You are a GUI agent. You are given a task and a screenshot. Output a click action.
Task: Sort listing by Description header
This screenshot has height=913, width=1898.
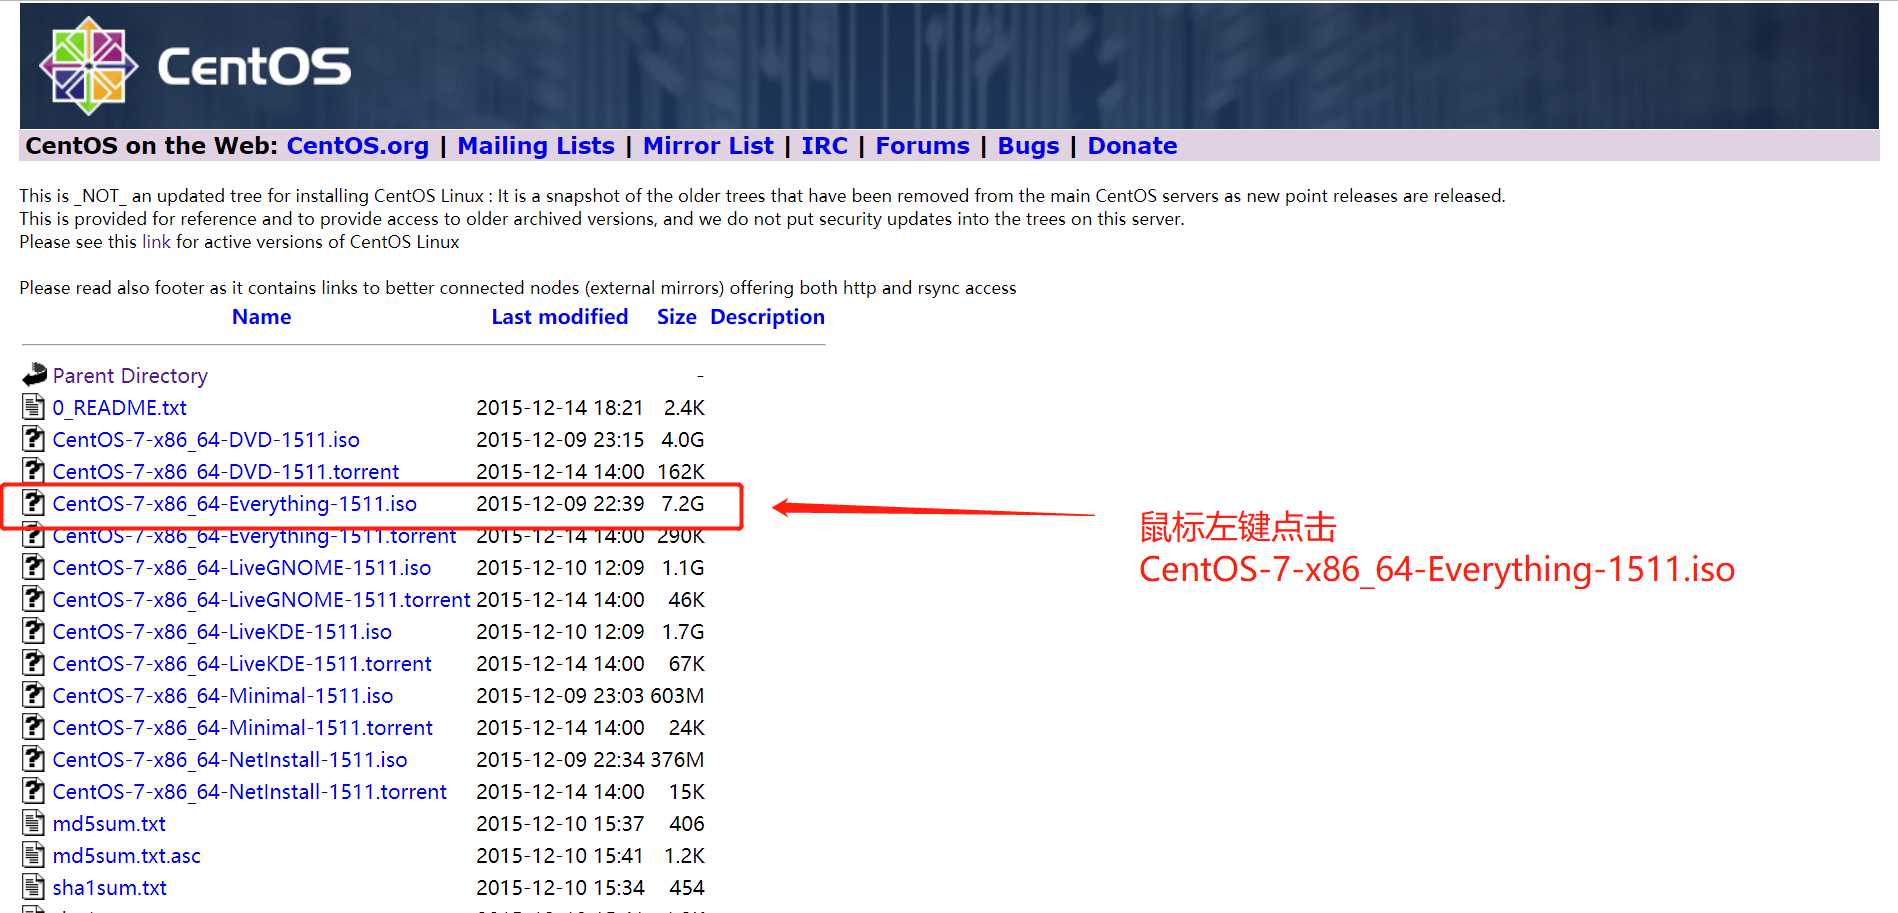(x=767, y=317)
